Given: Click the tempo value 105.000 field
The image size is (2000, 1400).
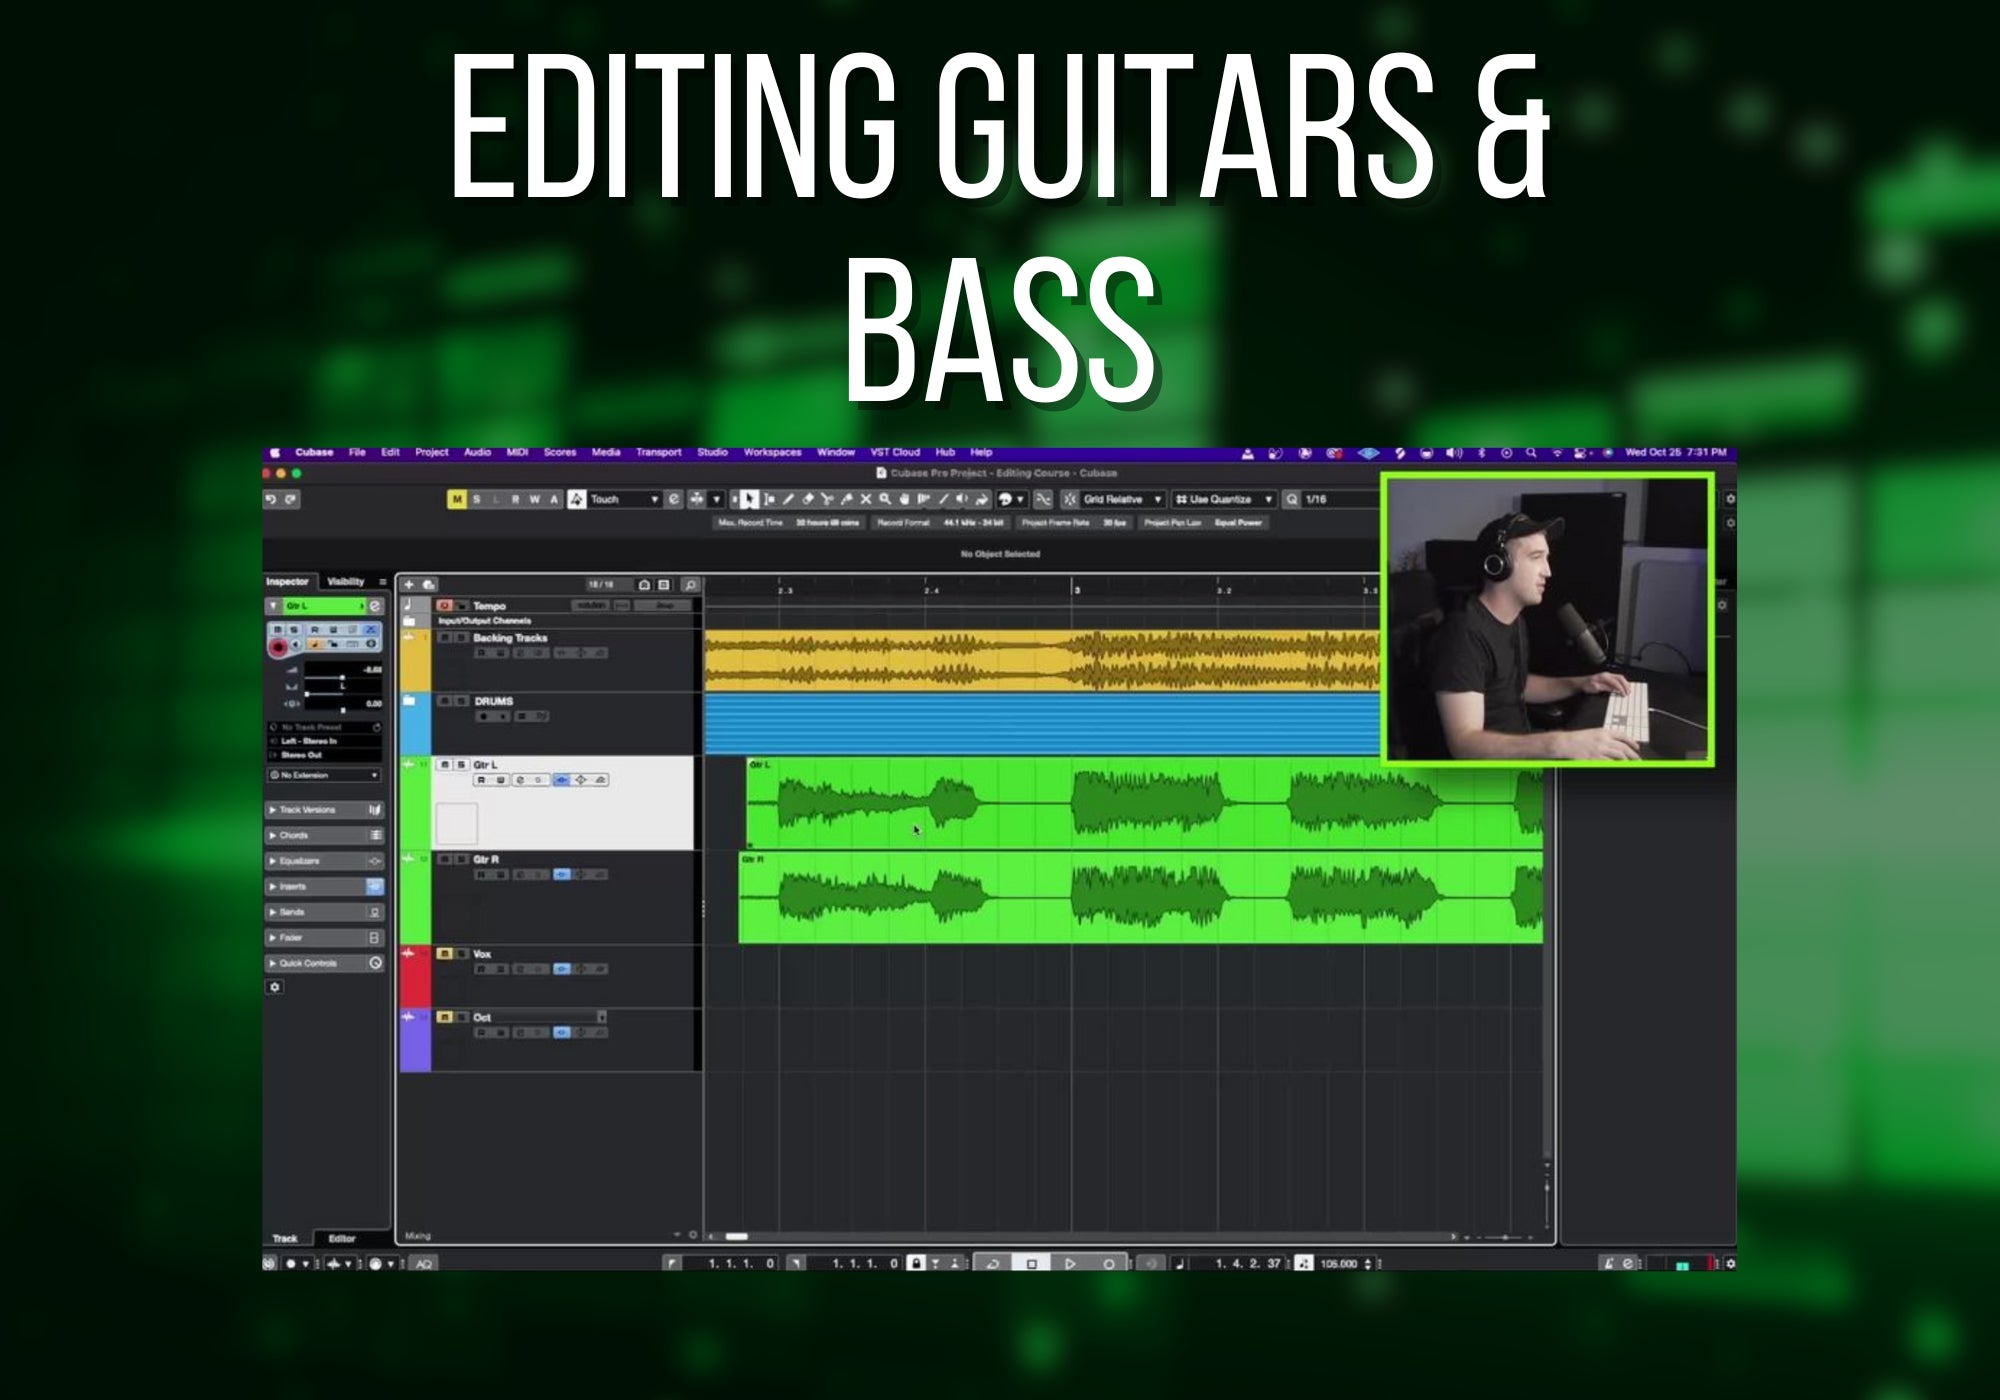Looking at the screenshot, I should [1338, 1264].
